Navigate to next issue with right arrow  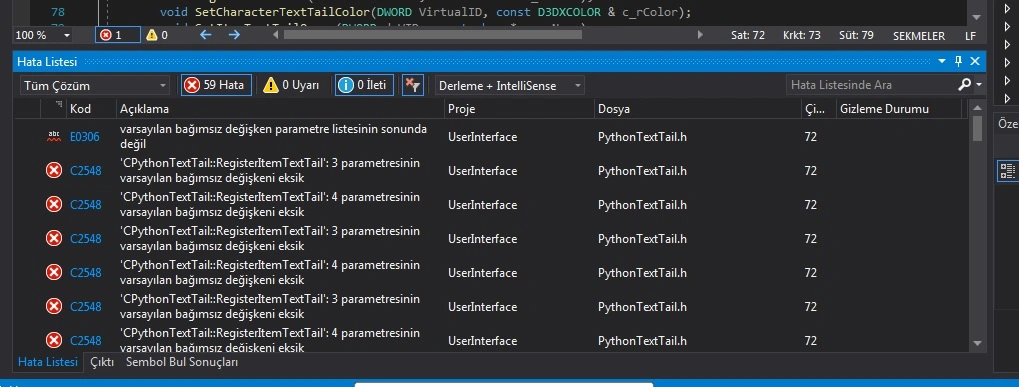(234, 34)
